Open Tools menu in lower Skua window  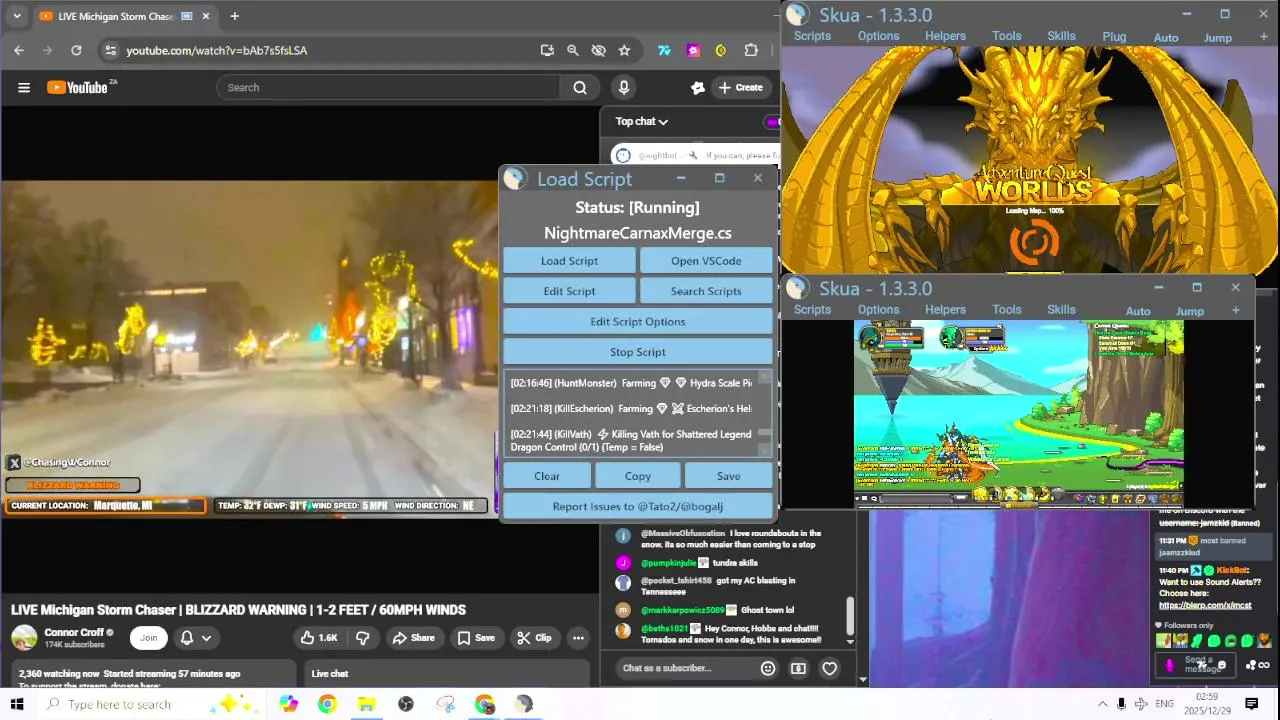pos(1007,310)
